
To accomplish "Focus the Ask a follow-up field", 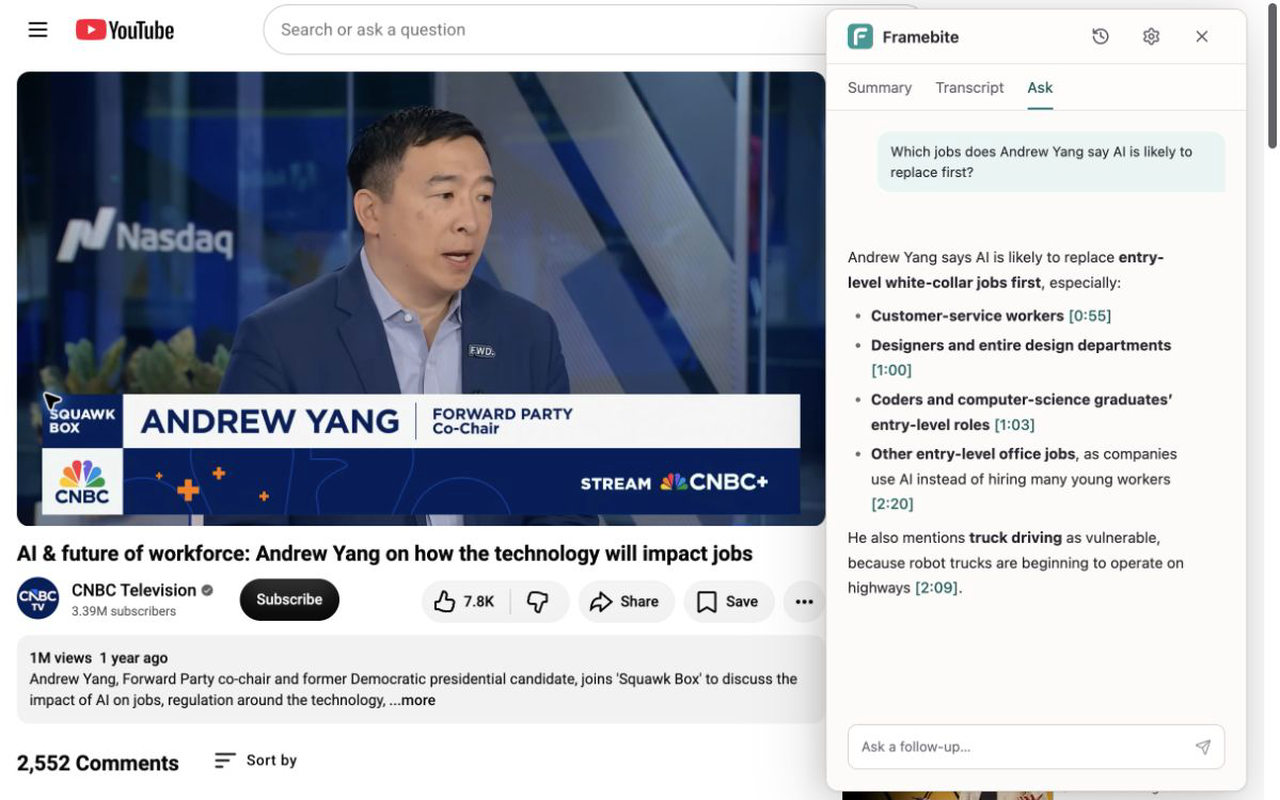I will point(1036,747).
